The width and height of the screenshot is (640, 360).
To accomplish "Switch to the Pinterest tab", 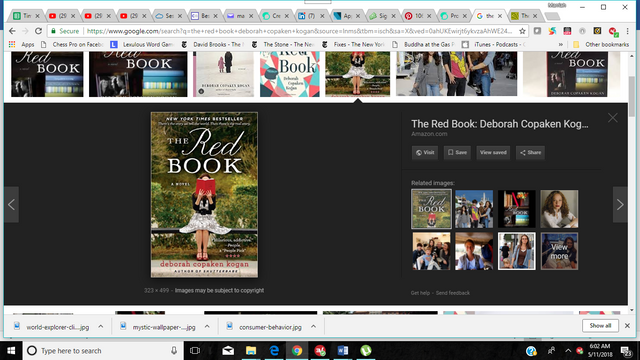I will tap(418, 16).
